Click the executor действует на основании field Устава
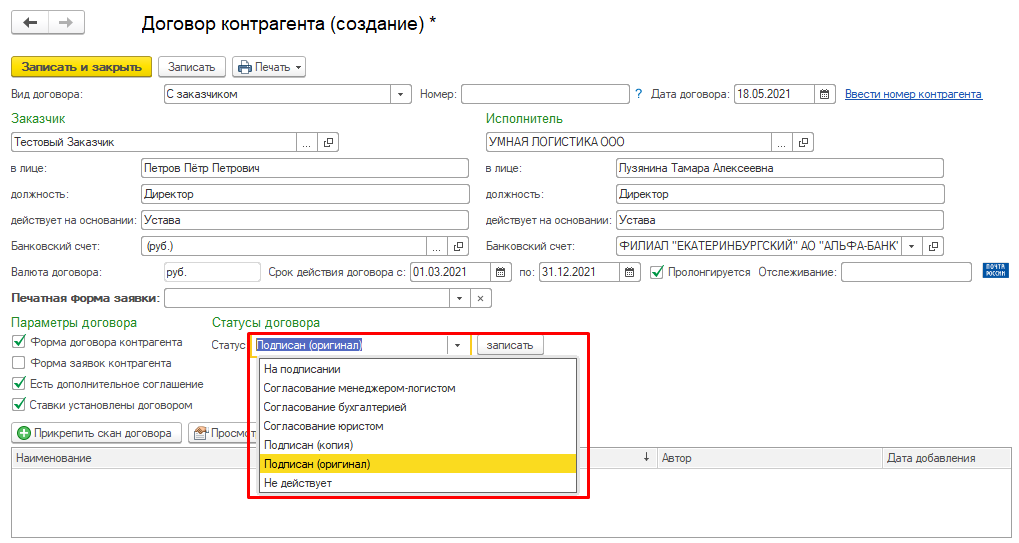Screen dimensions: 1019x543 point(780,220)
